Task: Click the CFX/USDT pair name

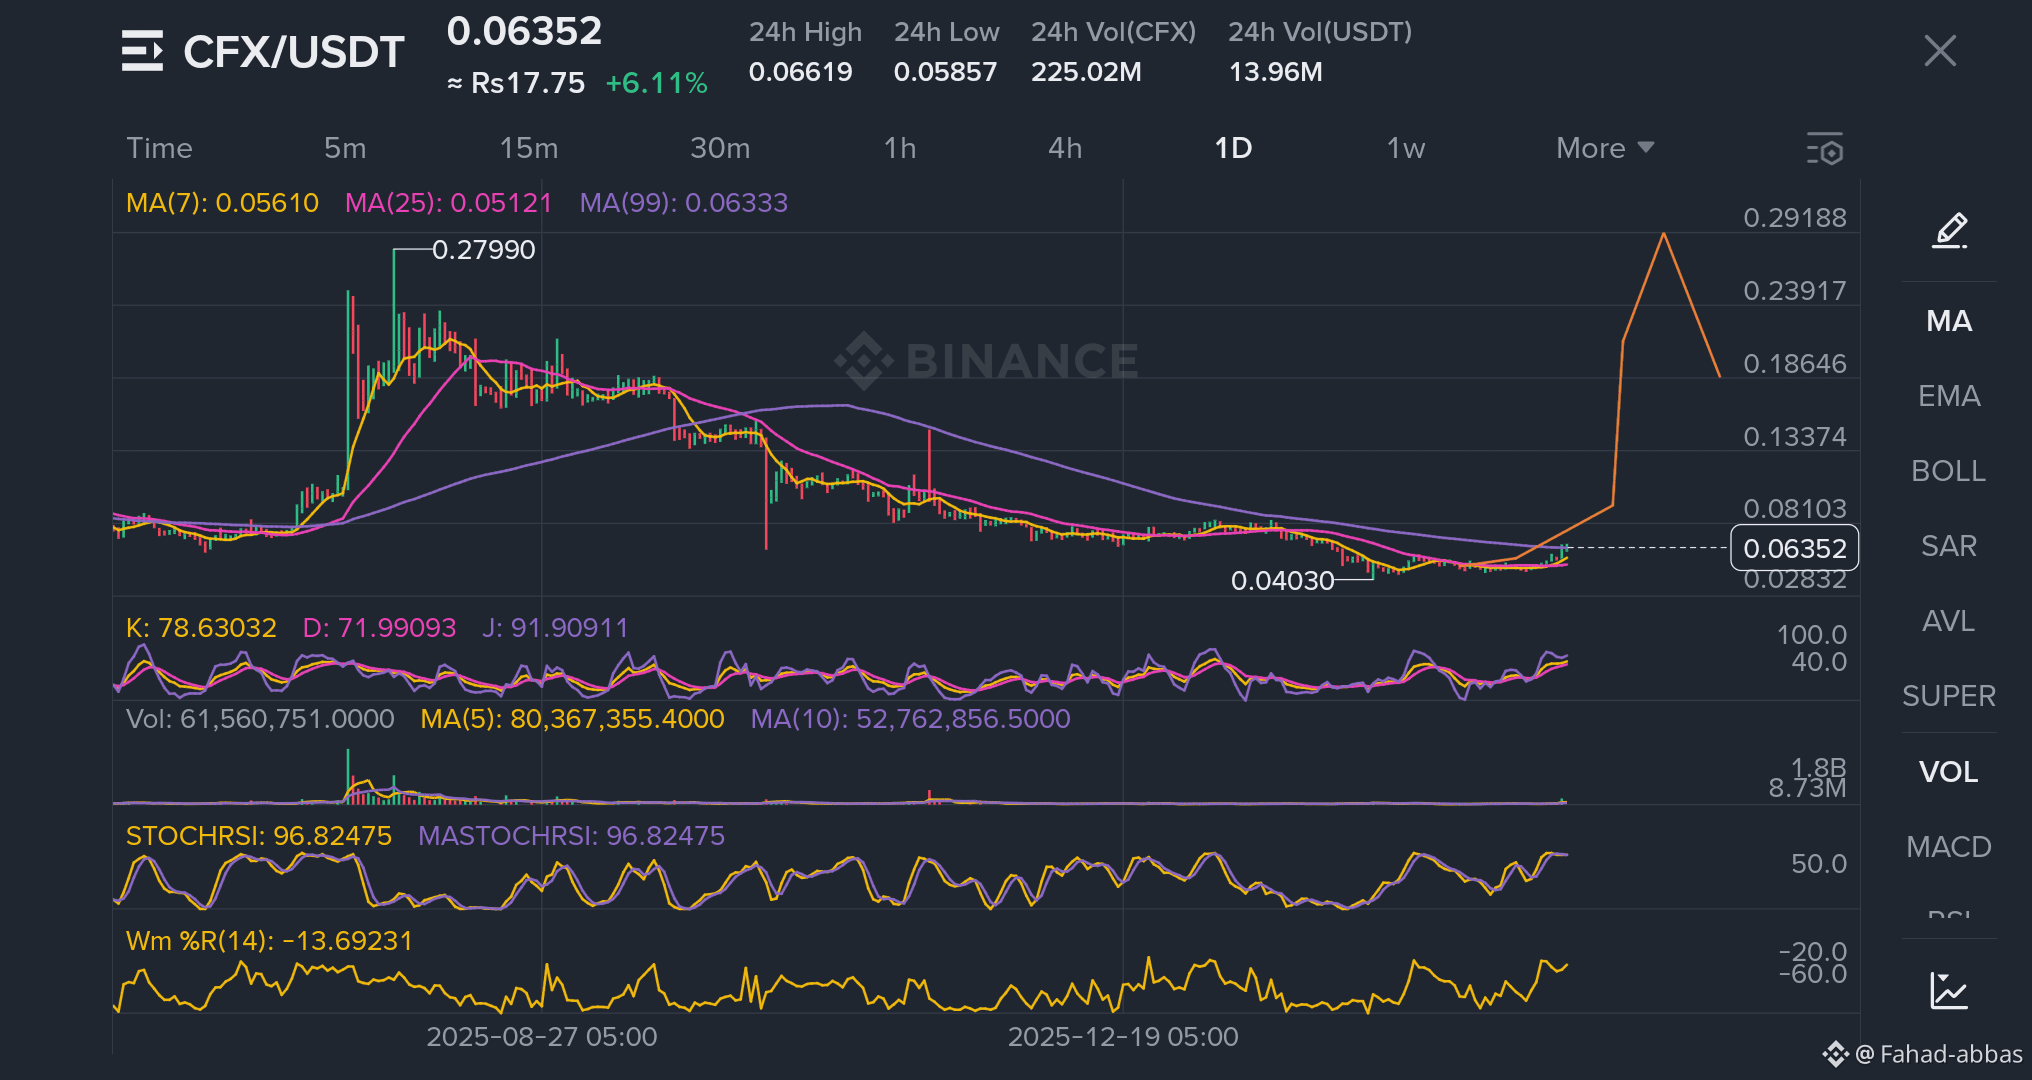Action: 293,52
